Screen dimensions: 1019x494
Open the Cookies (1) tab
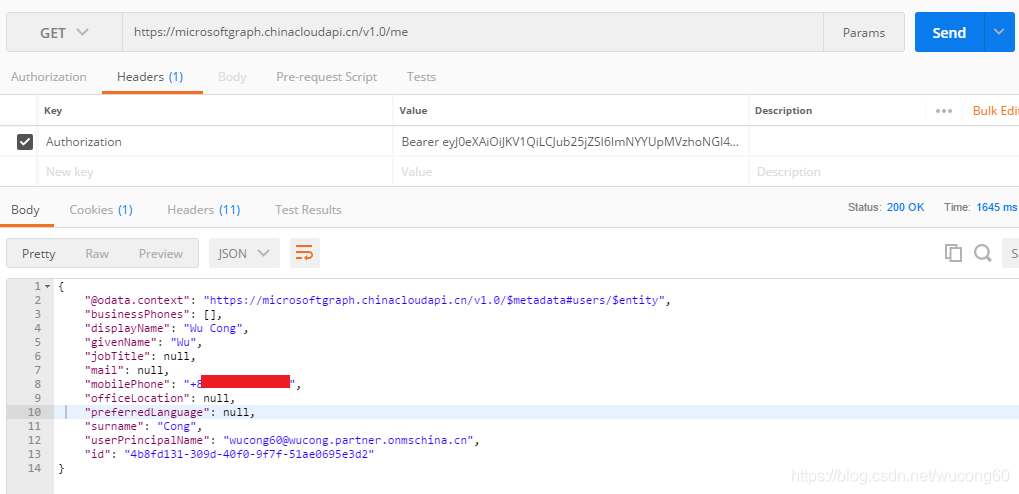[x=101, y=209]
